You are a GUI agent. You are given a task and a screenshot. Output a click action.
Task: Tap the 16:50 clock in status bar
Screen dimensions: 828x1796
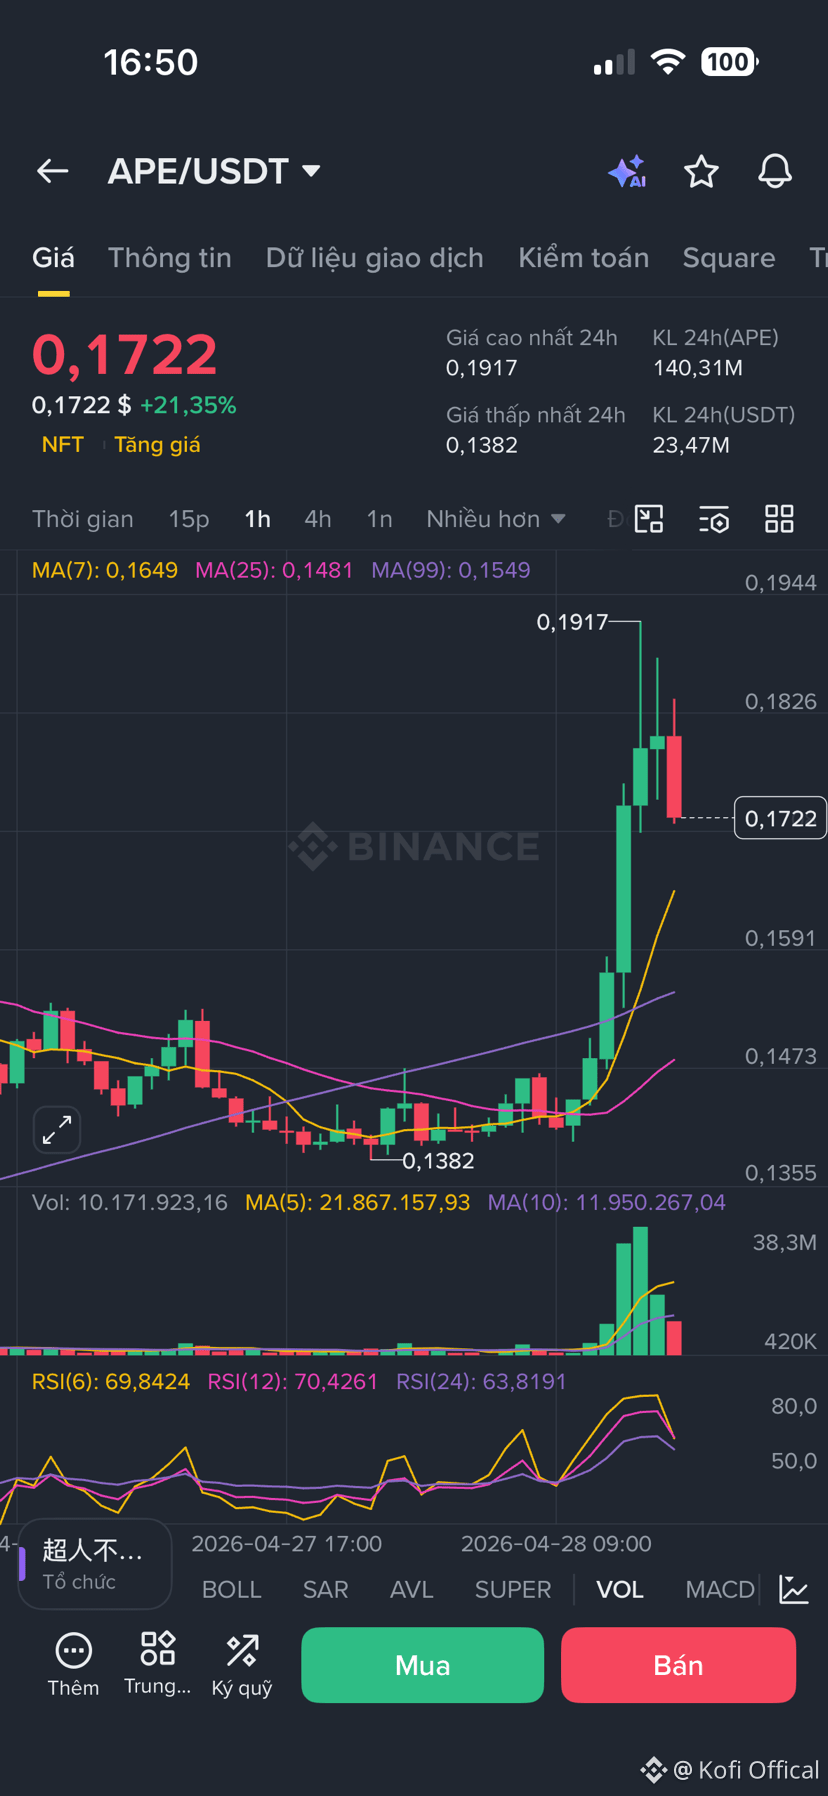(x=151, y=62)
